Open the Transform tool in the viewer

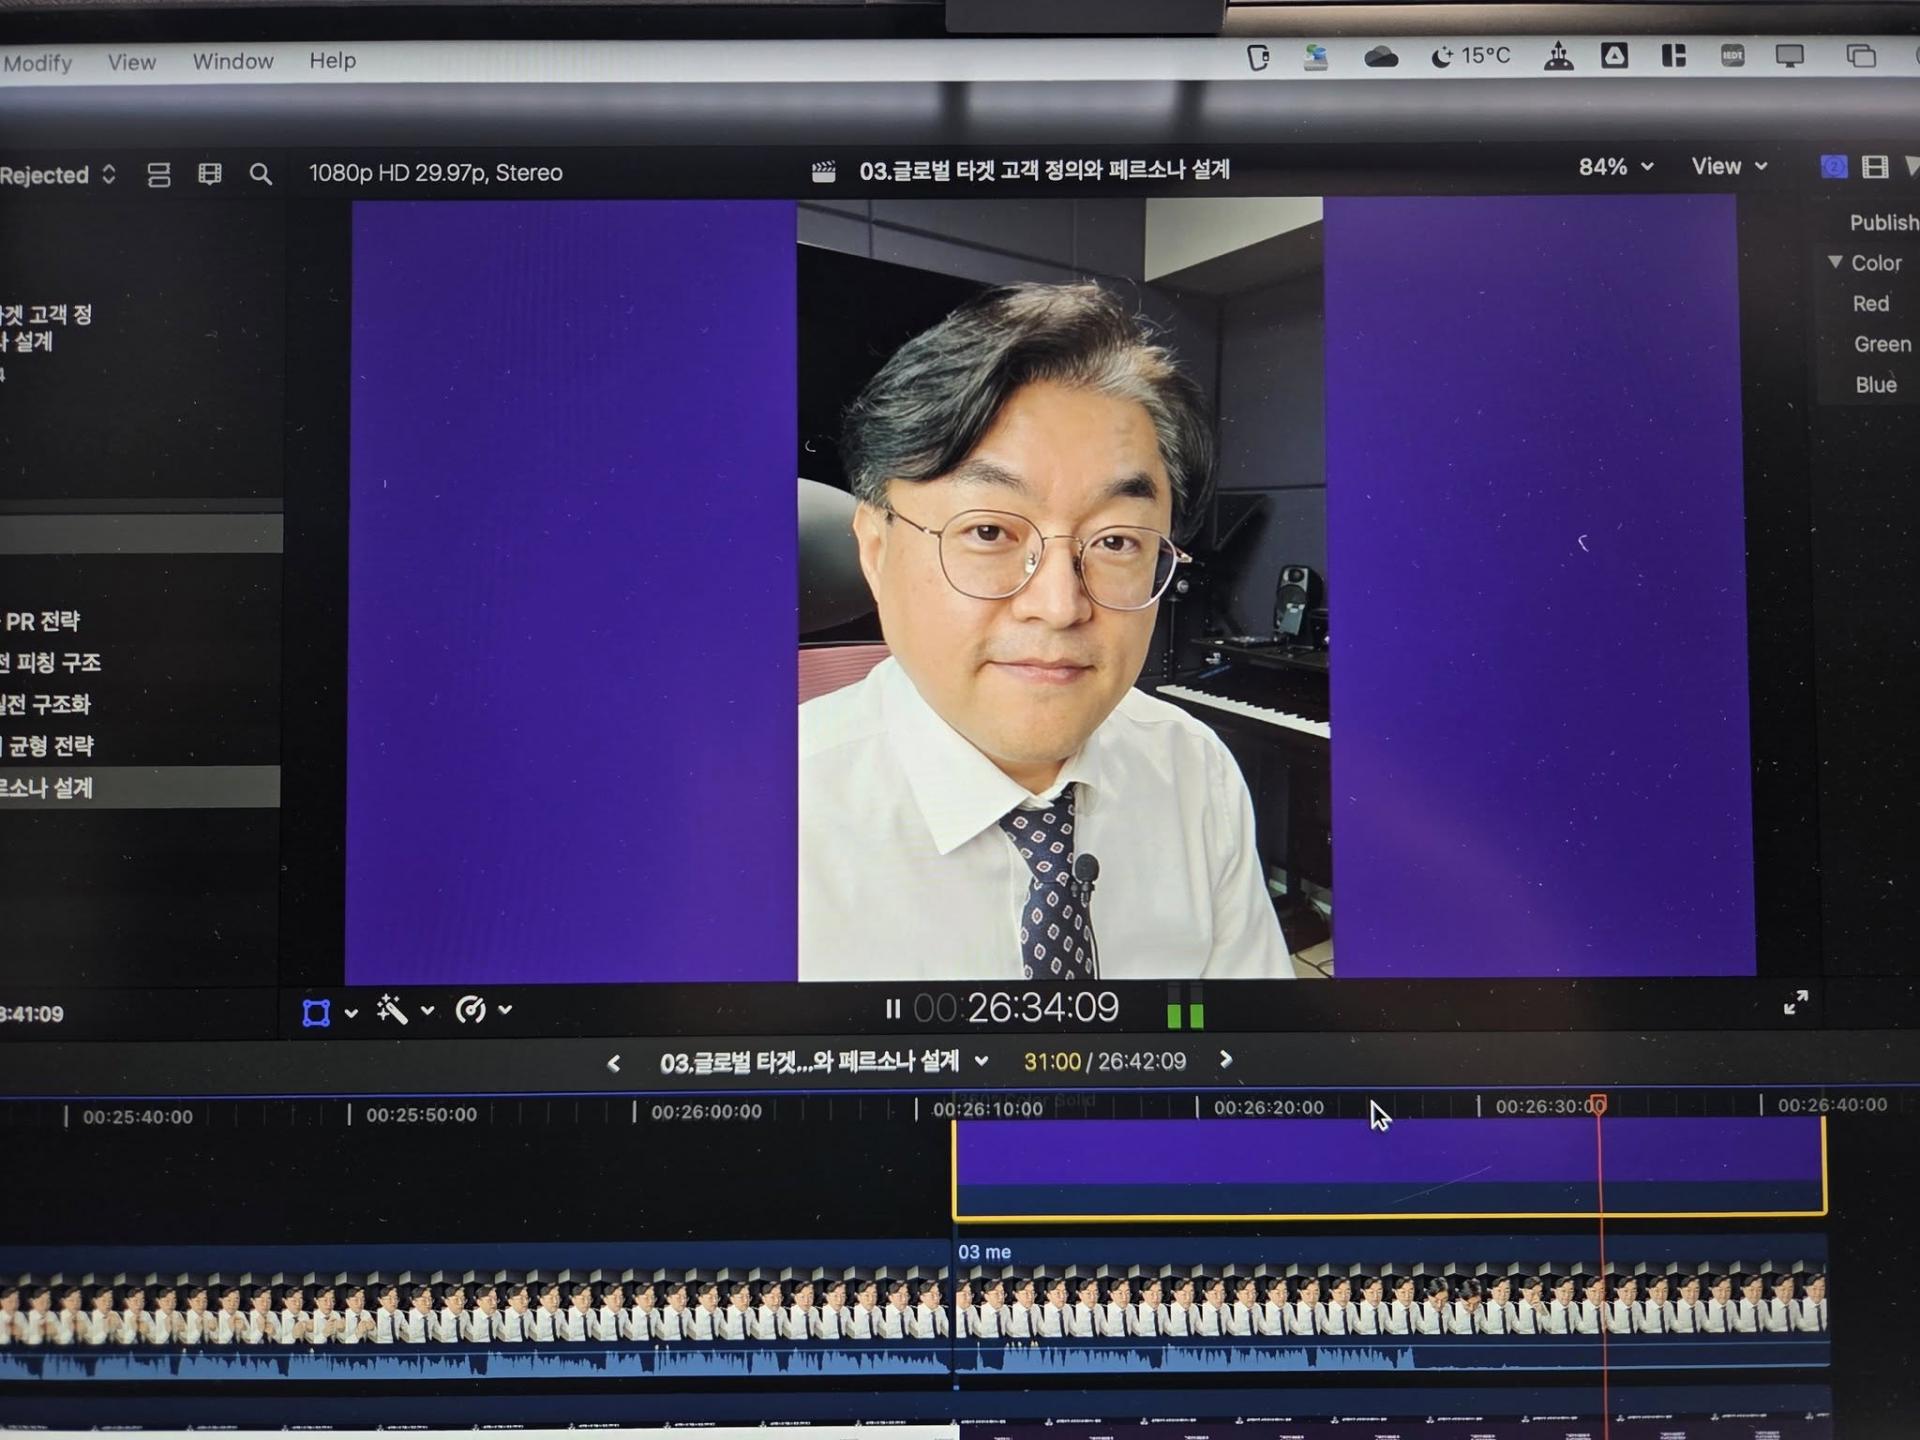(x=316, y=1012)
